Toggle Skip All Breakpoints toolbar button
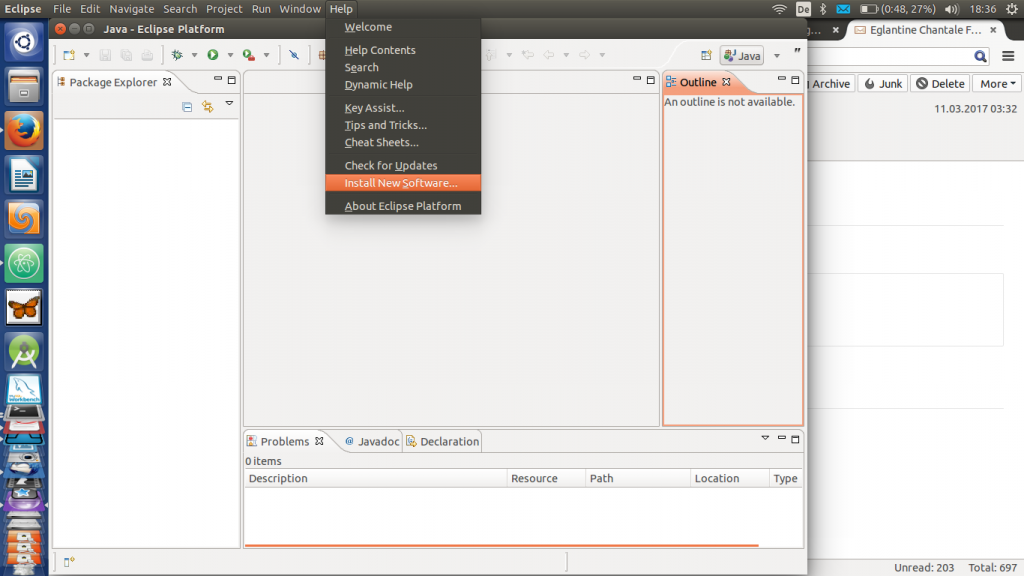Screen dimensions: 1024x576 click(x=294, y=55)
